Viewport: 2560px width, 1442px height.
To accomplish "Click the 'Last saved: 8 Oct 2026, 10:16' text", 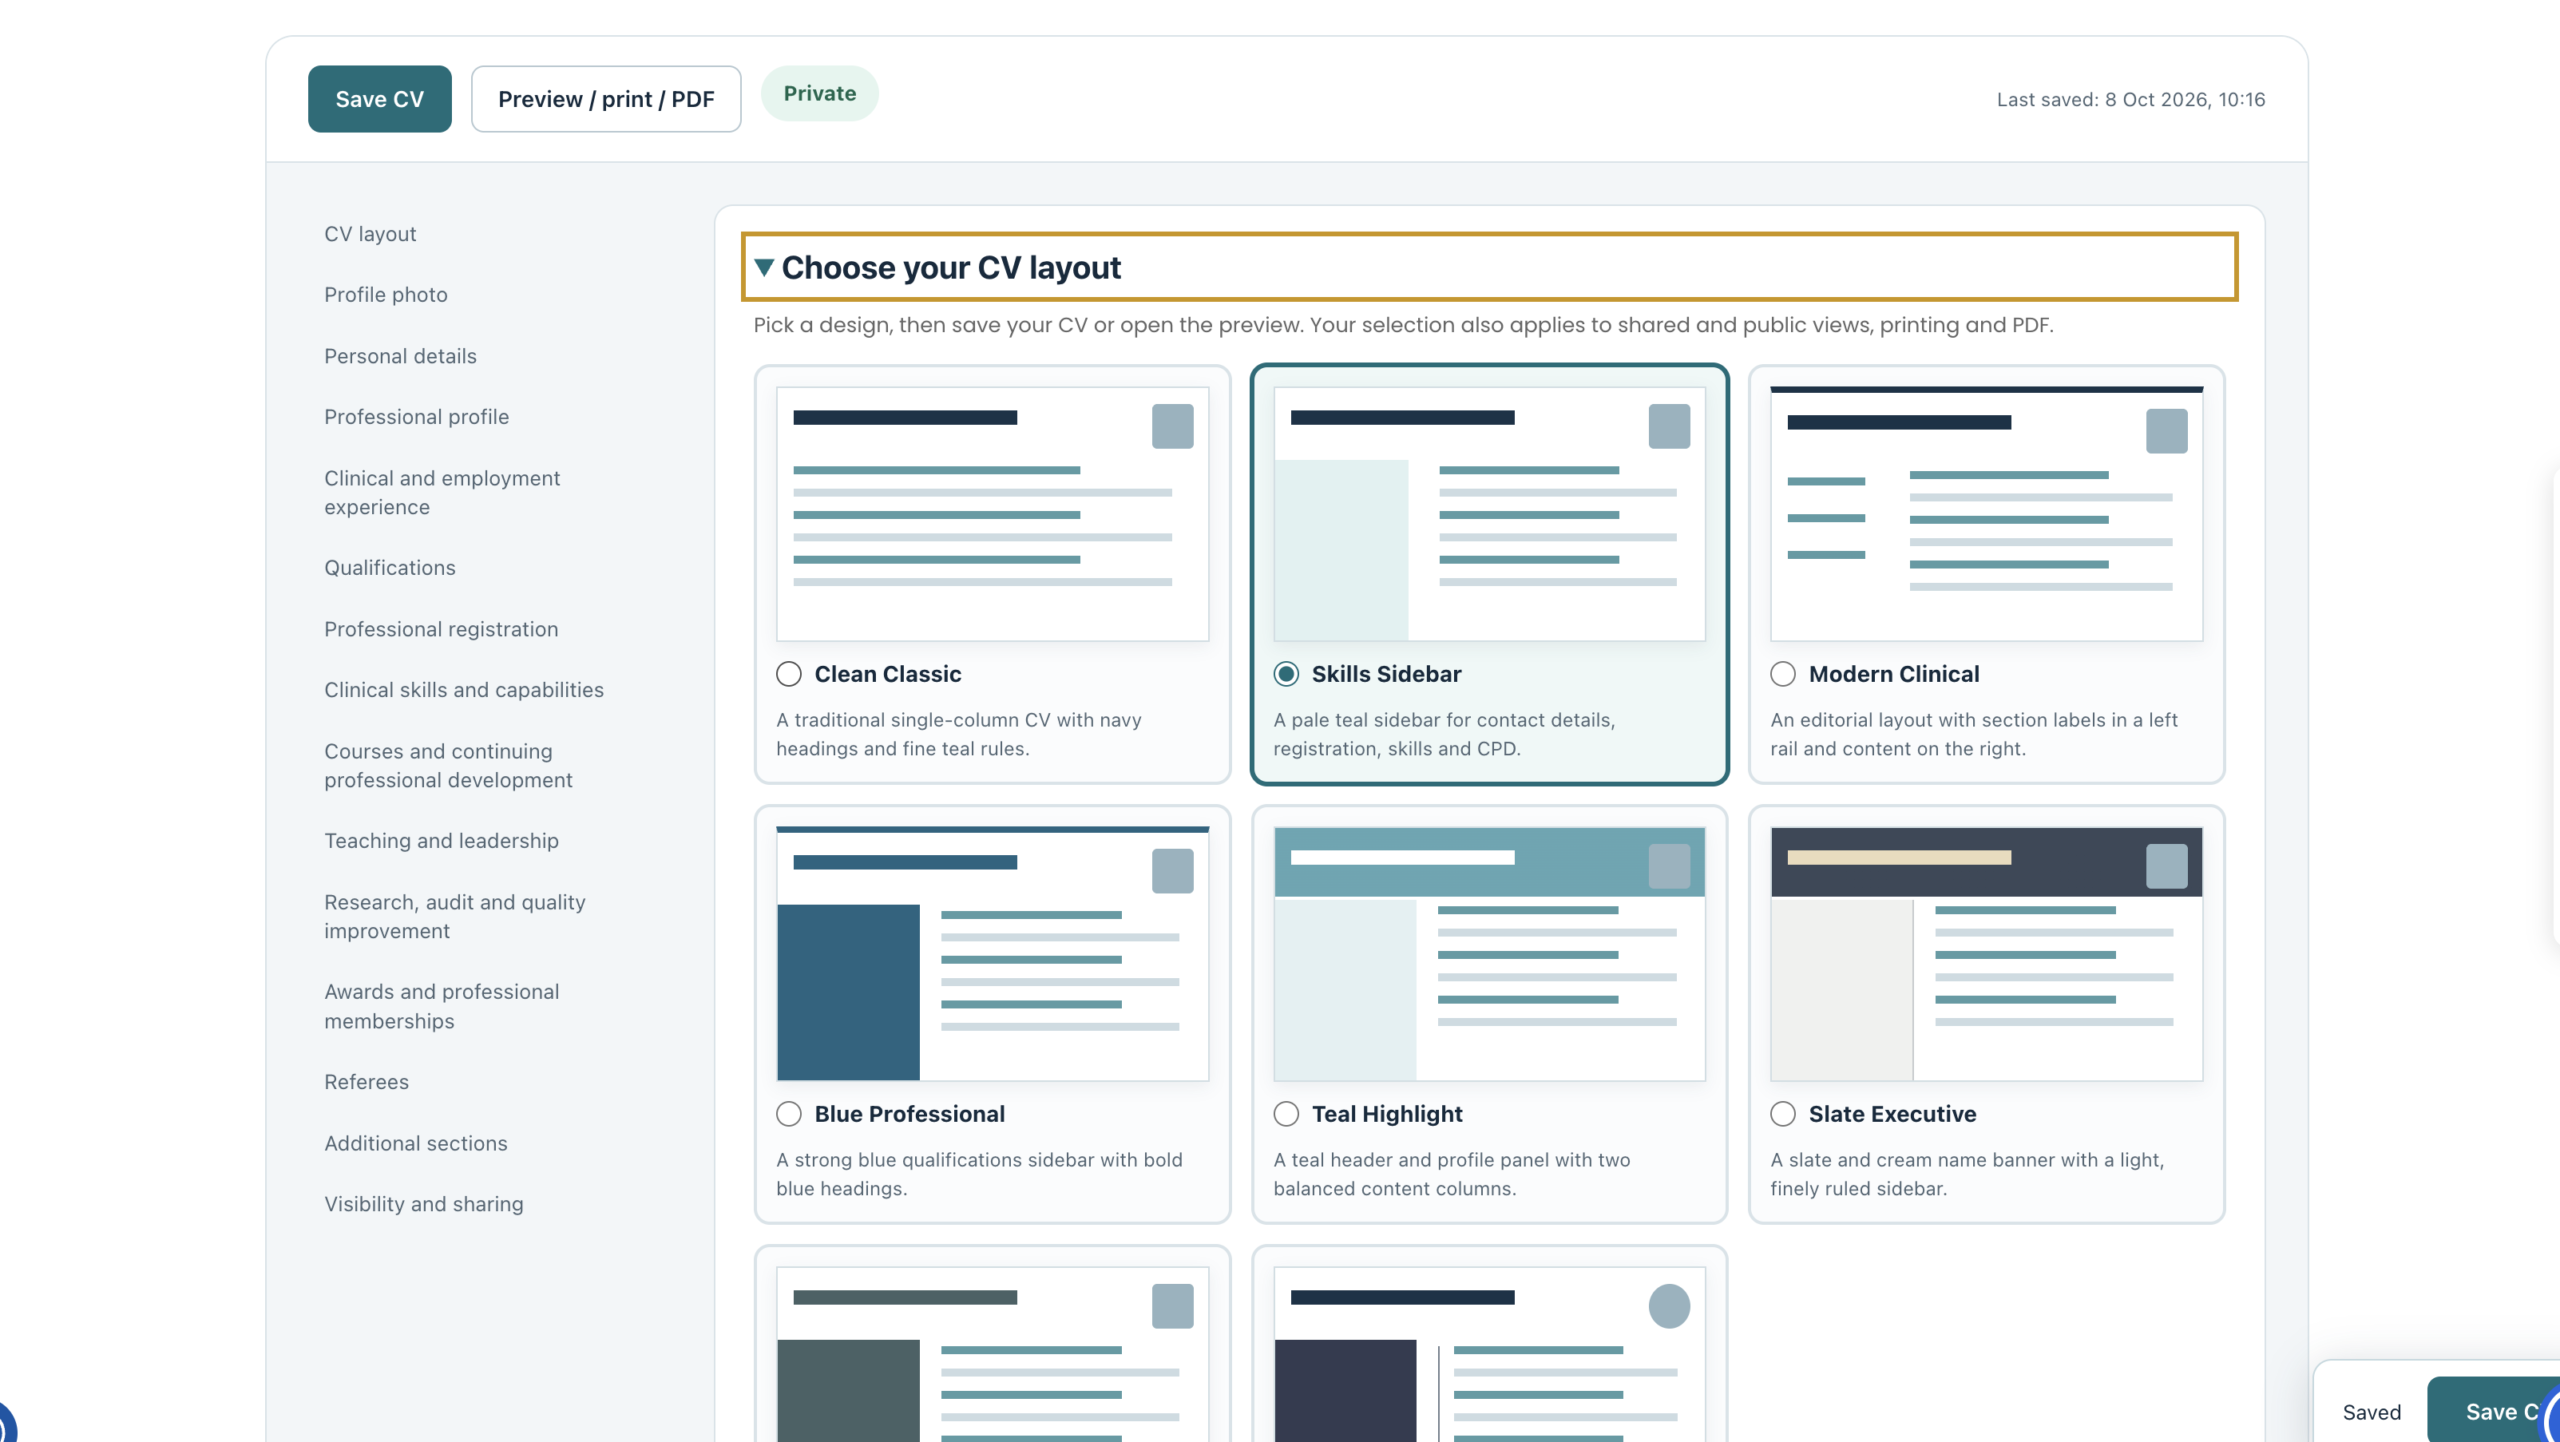I will (2131, 99).
